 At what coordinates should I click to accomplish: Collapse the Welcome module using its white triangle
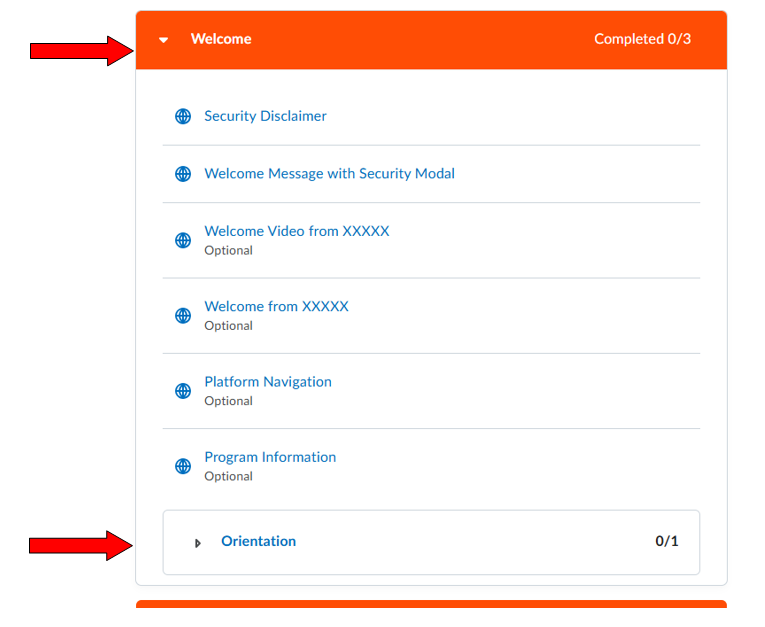pos(164,40)
